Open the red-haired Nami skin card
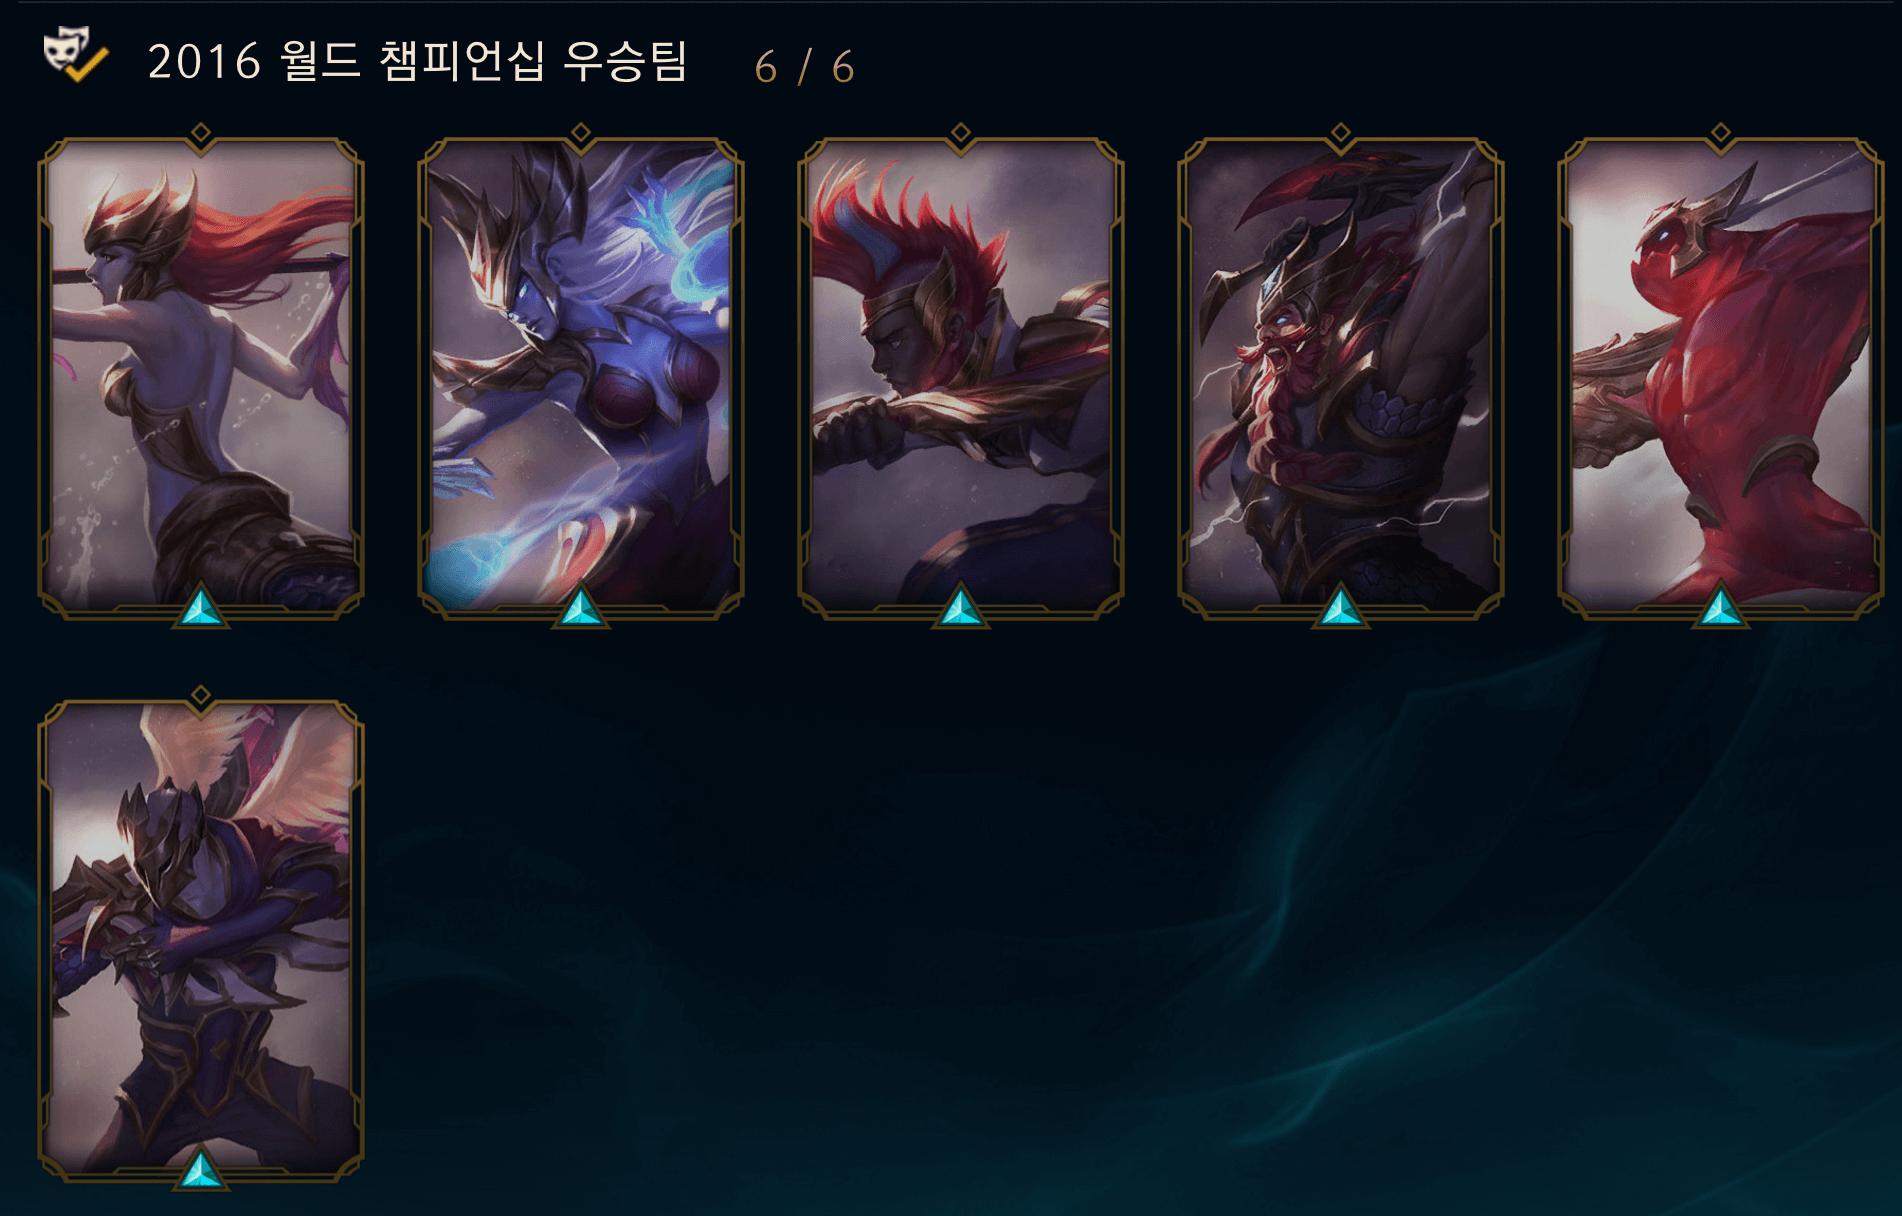The width and height of the screenshot is (1902, 1216). click(201, 377)
